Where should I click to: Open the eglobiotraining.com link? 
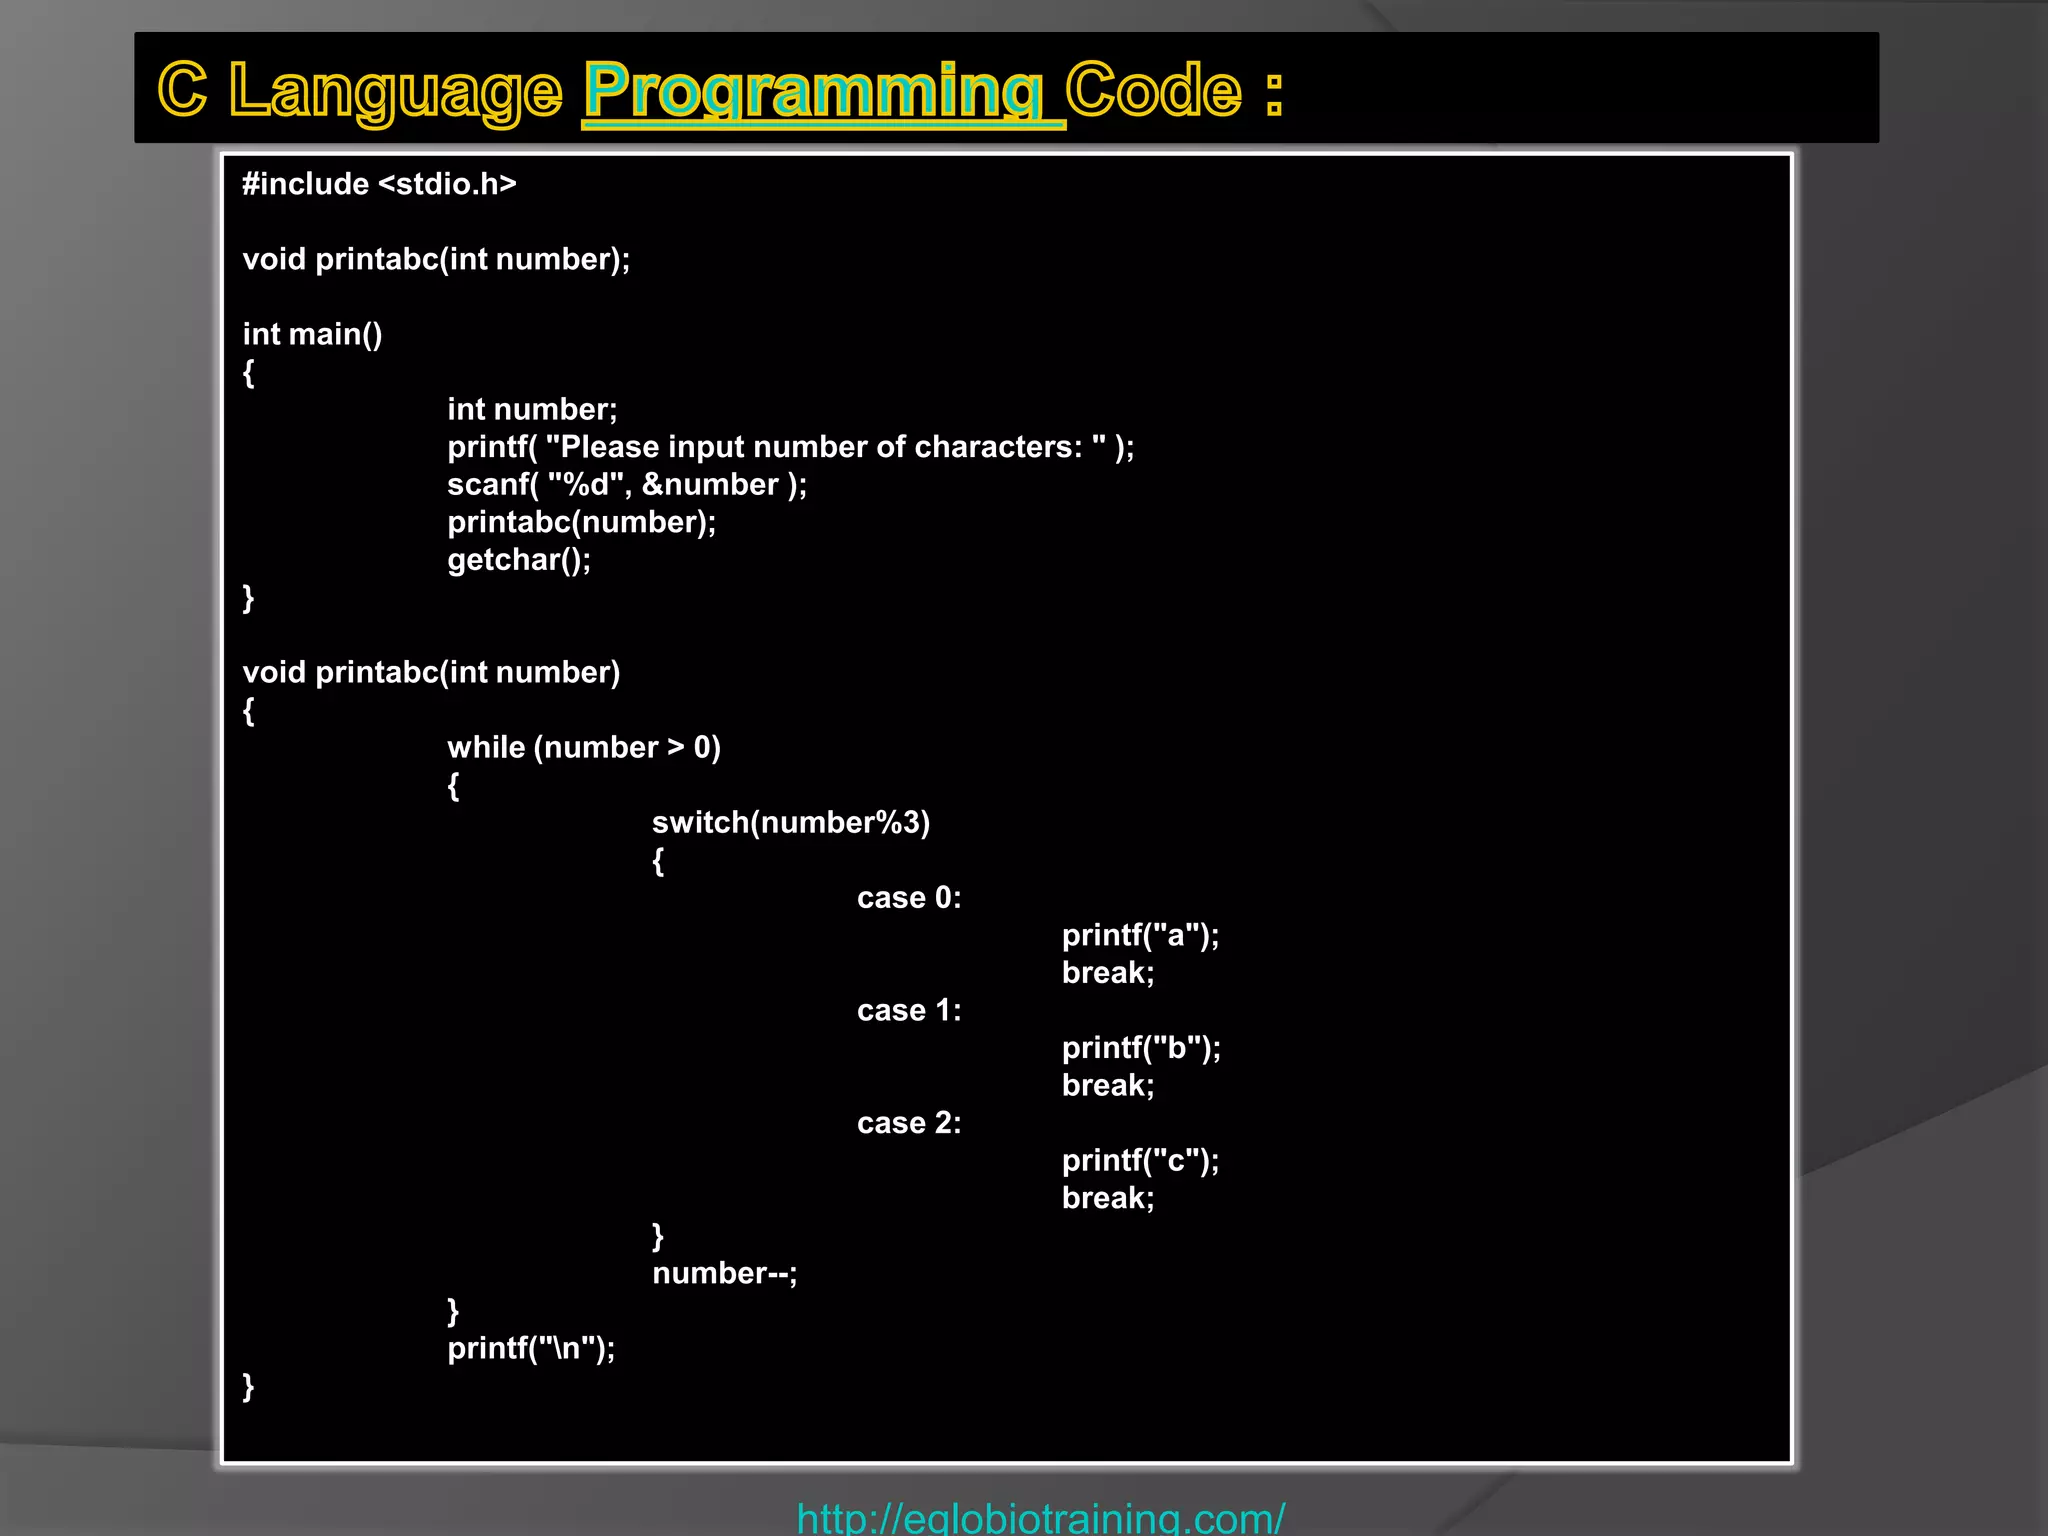[1040, 1517]
